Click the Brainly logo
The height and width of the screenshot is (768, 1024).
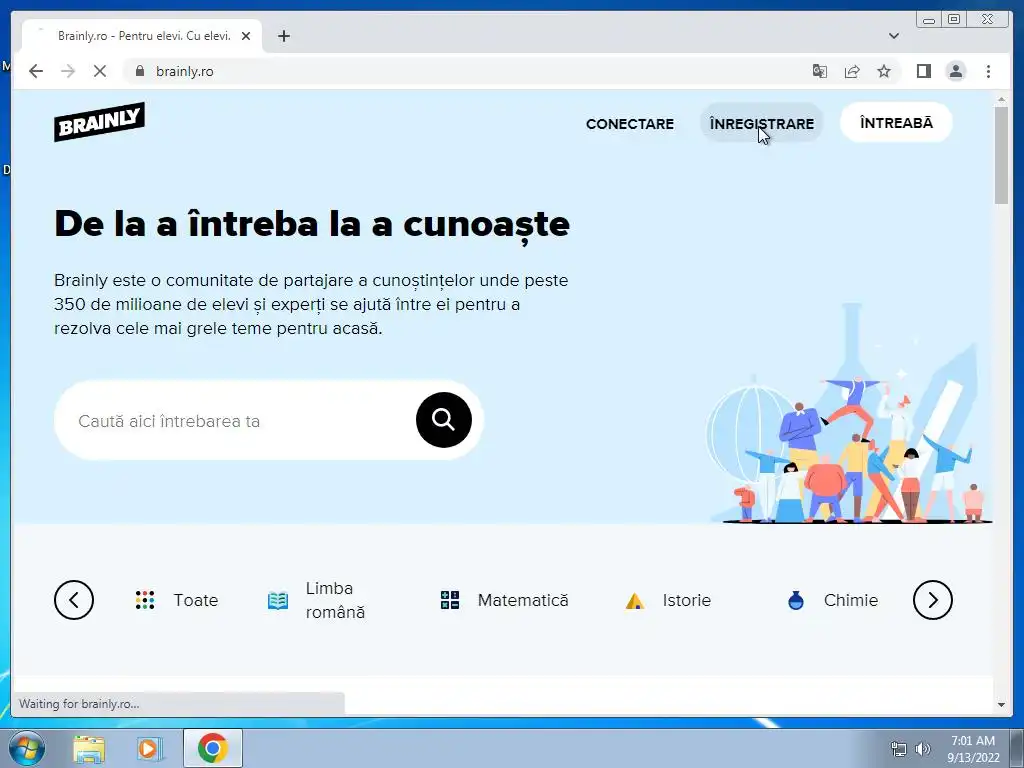[99, 121]
